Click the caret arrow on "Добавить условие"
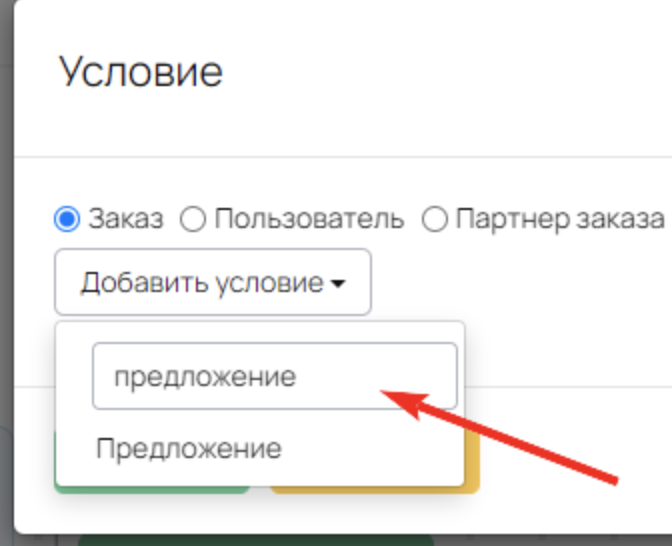672x546 pixels. (337, 284)
